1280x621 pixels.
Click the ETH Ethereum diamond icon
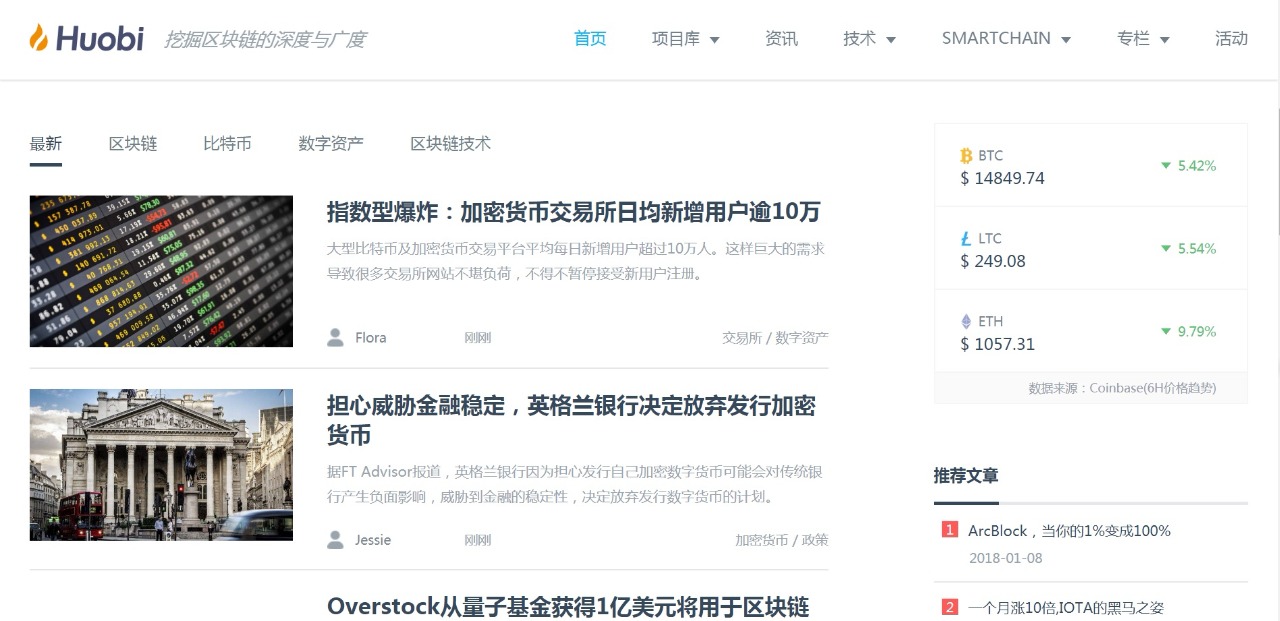(966, 322)
